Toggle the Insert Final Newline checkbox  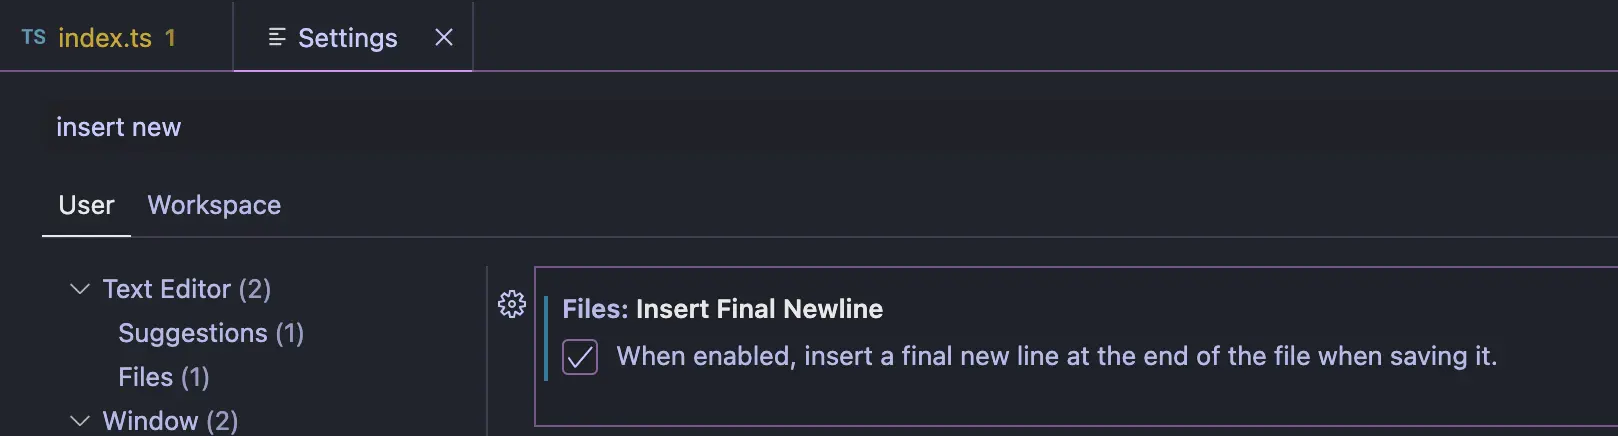pos(580,357)
